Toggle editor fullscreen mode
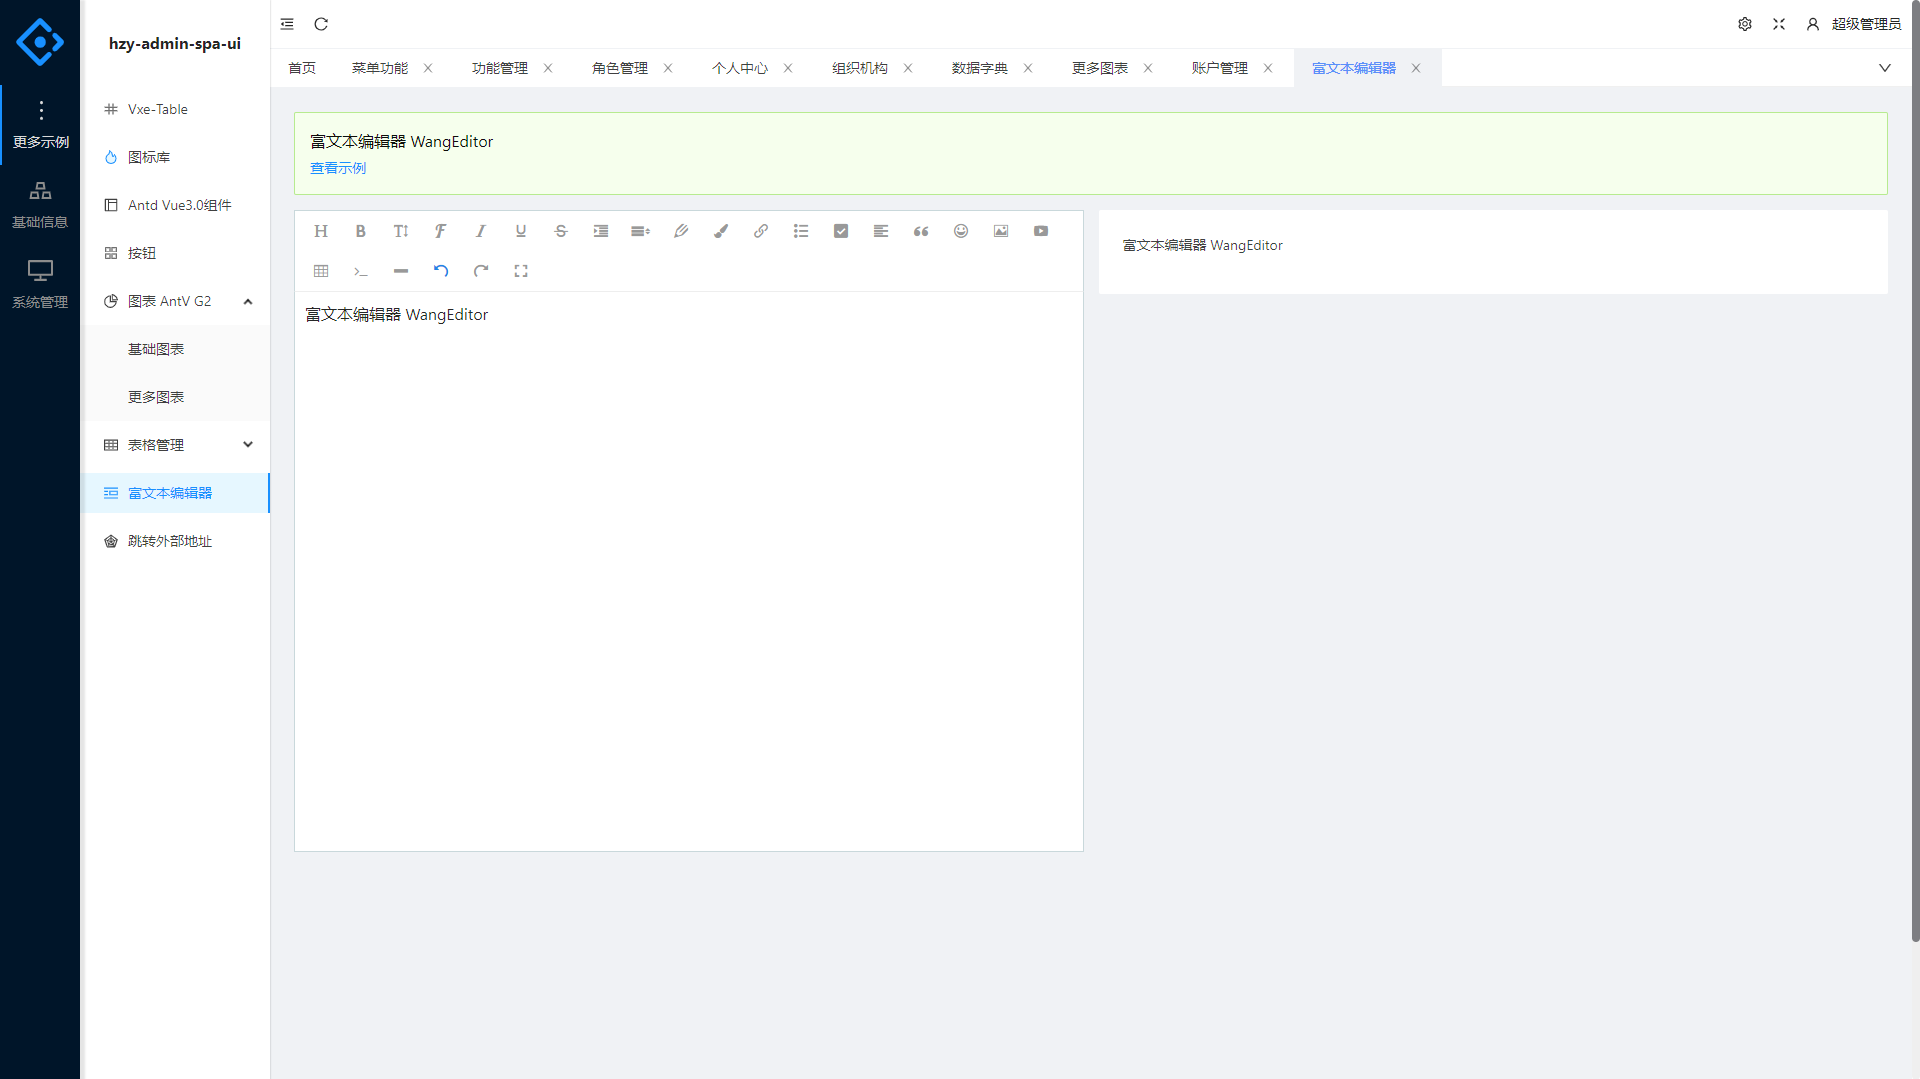Image resolution: width=1920 pixels, height=1079 pixels. (x=521, y=271)
